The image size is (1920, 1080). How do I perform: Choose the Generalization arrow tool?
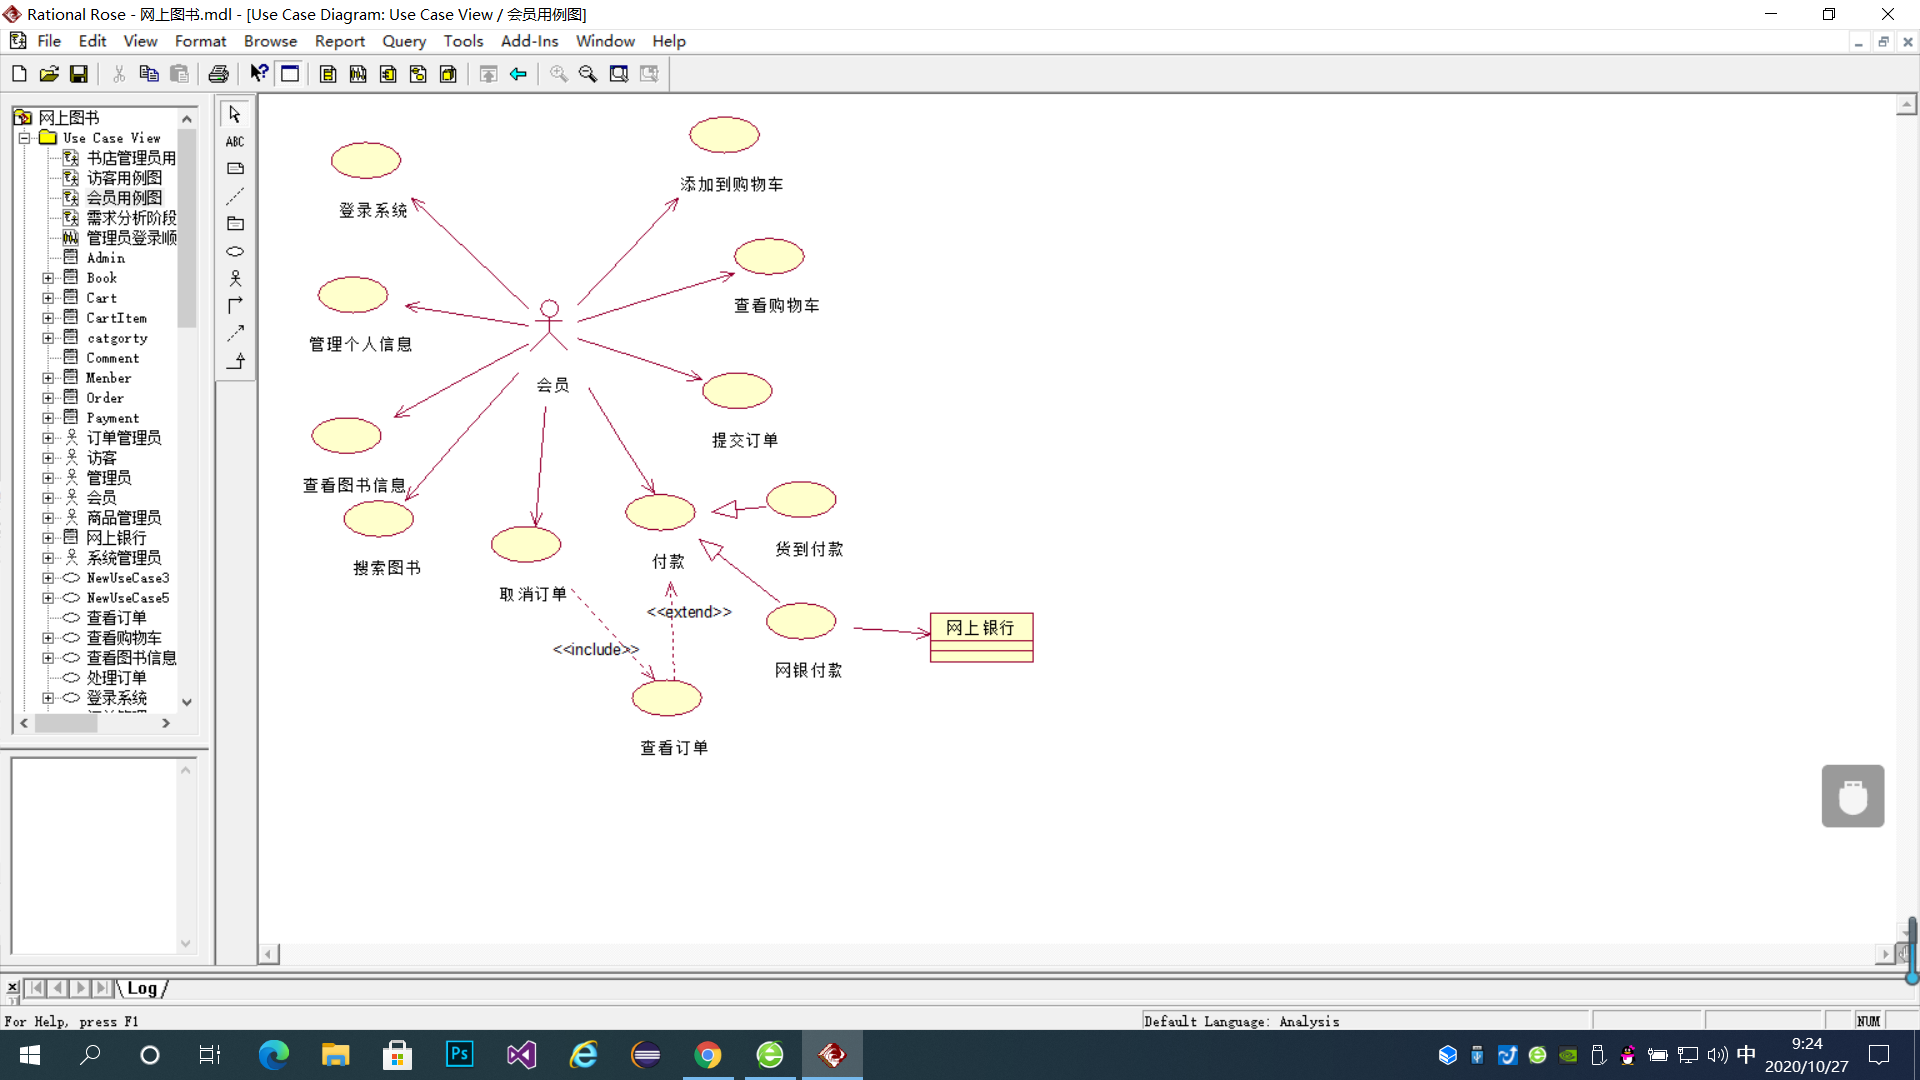(x=235, y=361)
